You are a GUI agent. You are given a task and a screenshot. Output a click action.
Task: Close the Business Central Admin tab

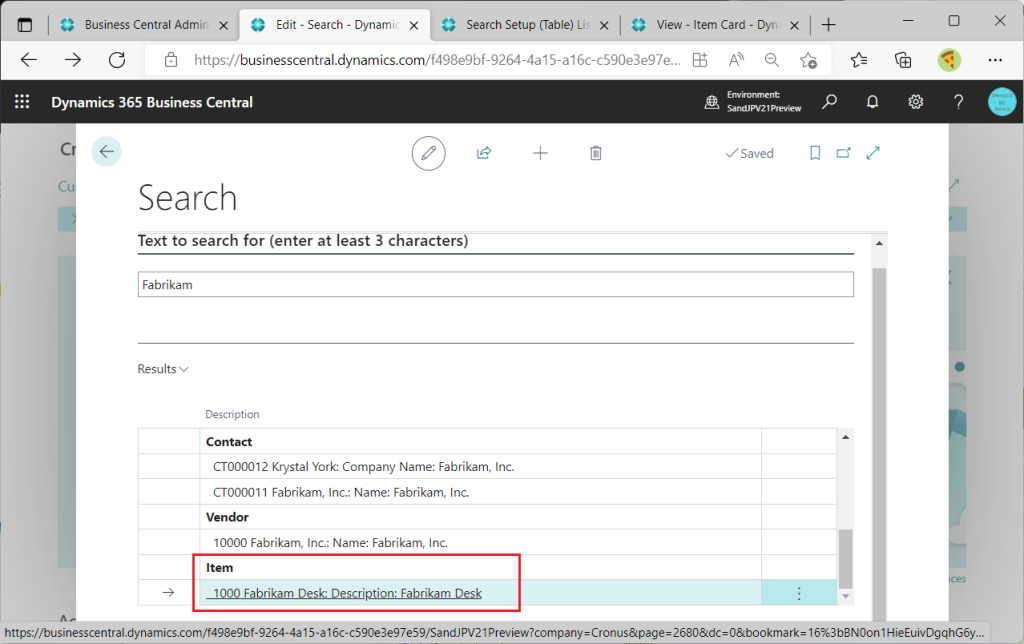click(223, 25)
